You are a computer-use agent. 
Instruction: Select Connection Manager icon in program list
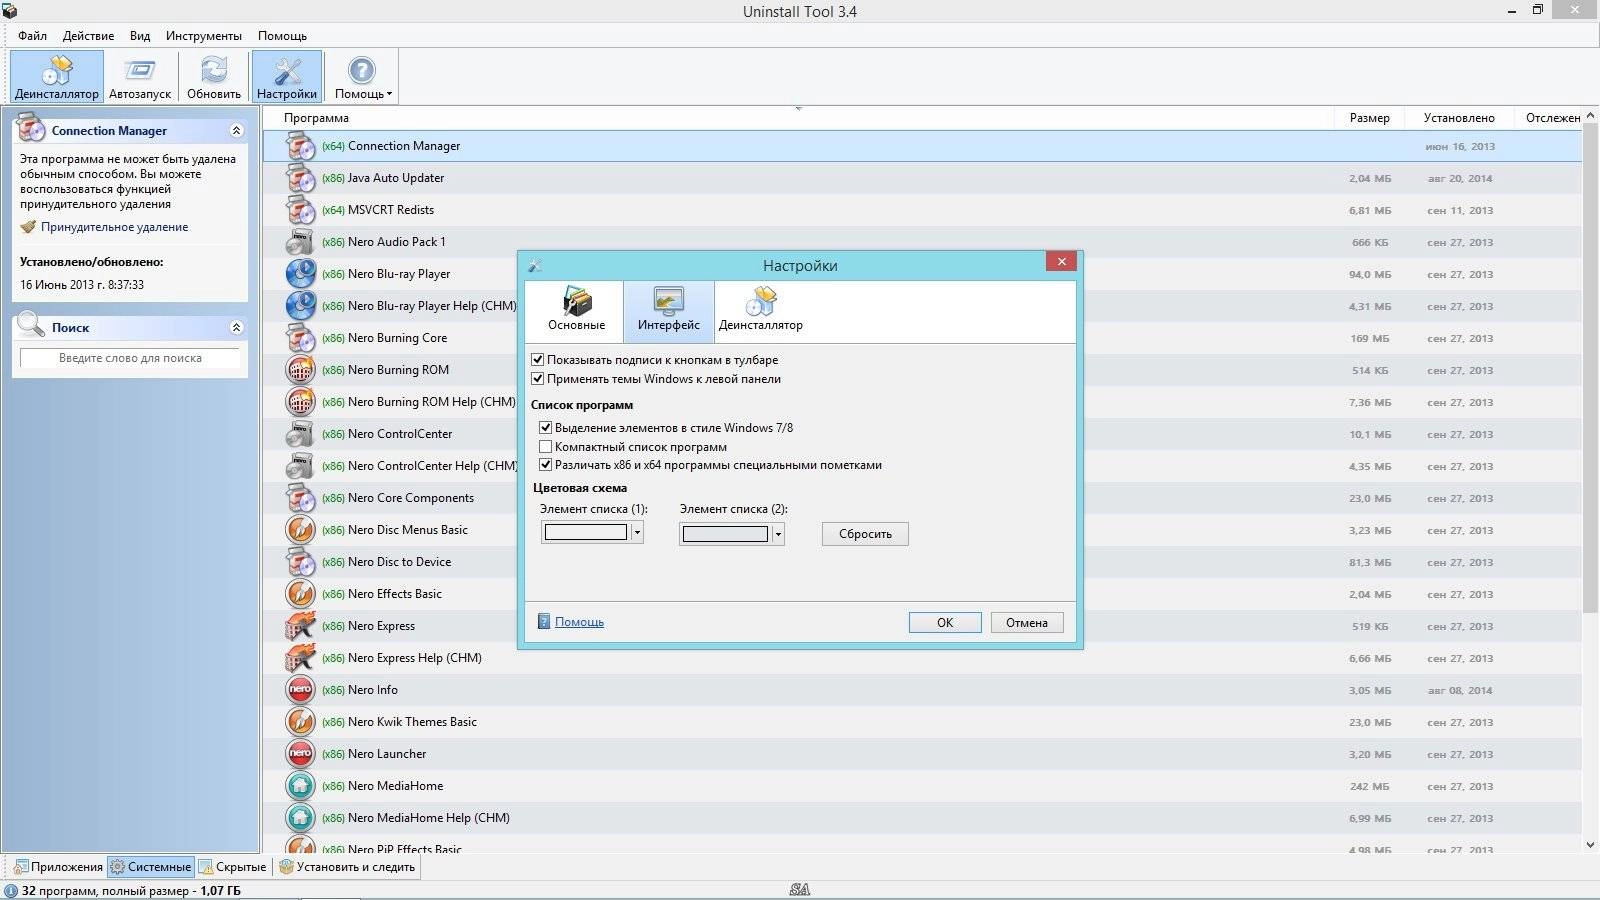pos(300,146)
